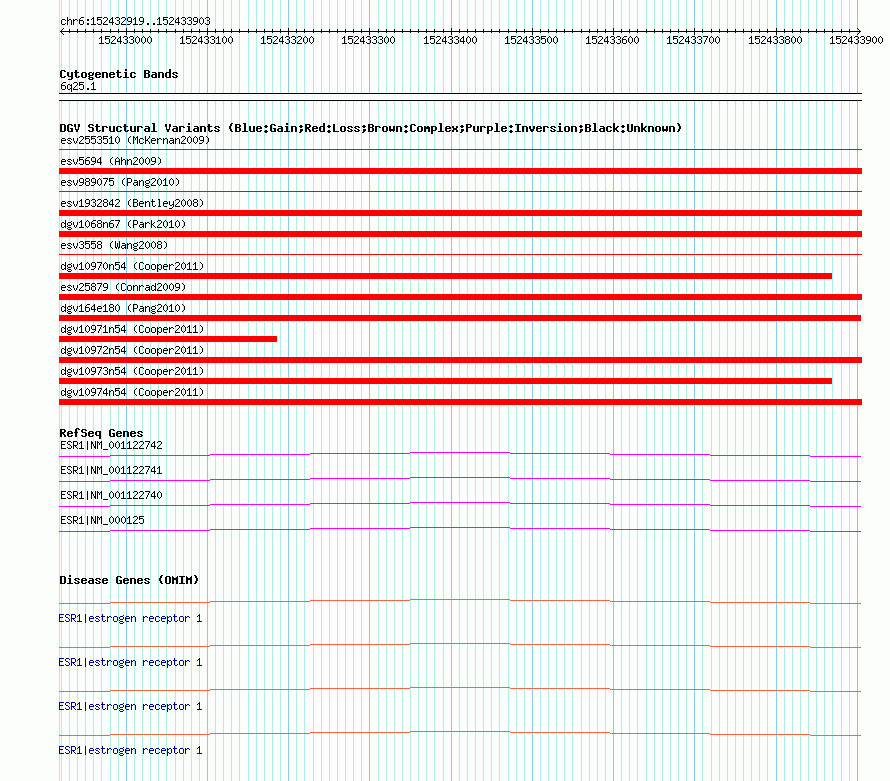The width and height of the screenshot is (890, 781).
Task: Open the second ESR1|estrogen receptor 1 link
Action: click(x=130, y=662)
